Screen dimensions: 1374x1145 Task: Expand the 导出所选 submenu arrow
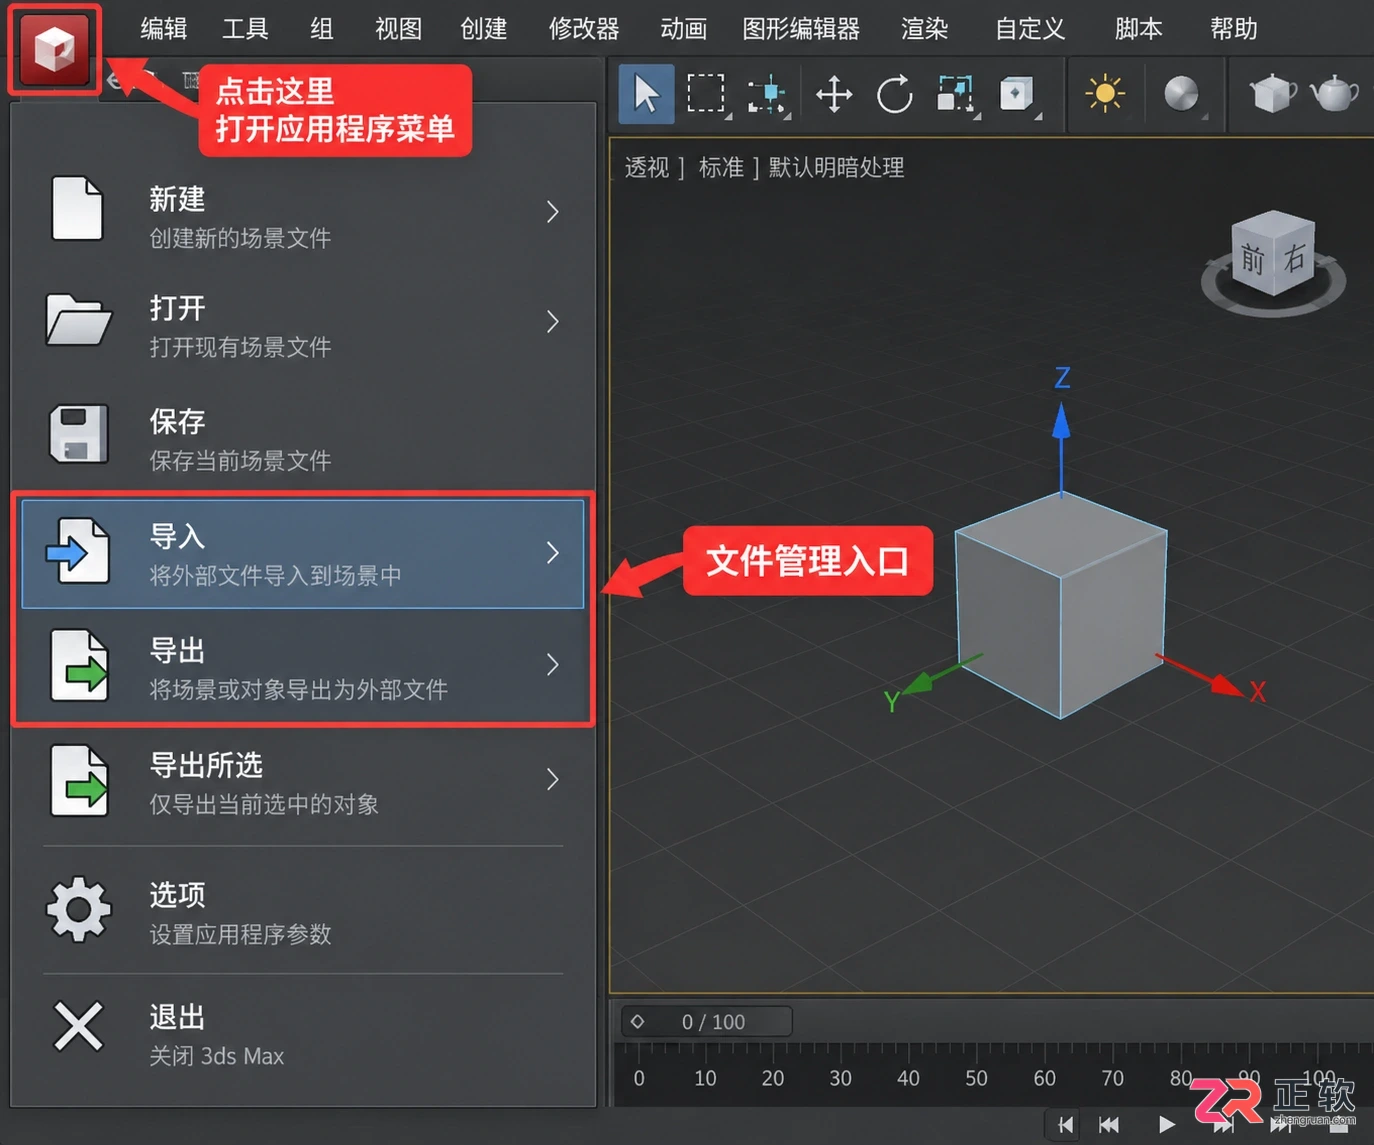(x=553, y=780)
